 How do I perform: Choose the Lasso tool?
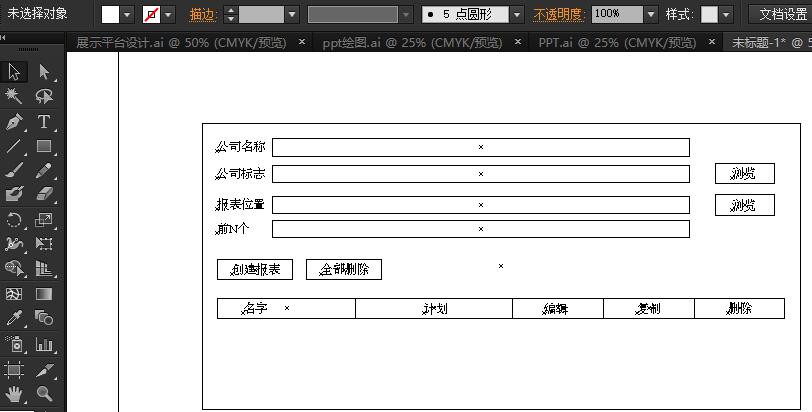click(x=44, y=96)
